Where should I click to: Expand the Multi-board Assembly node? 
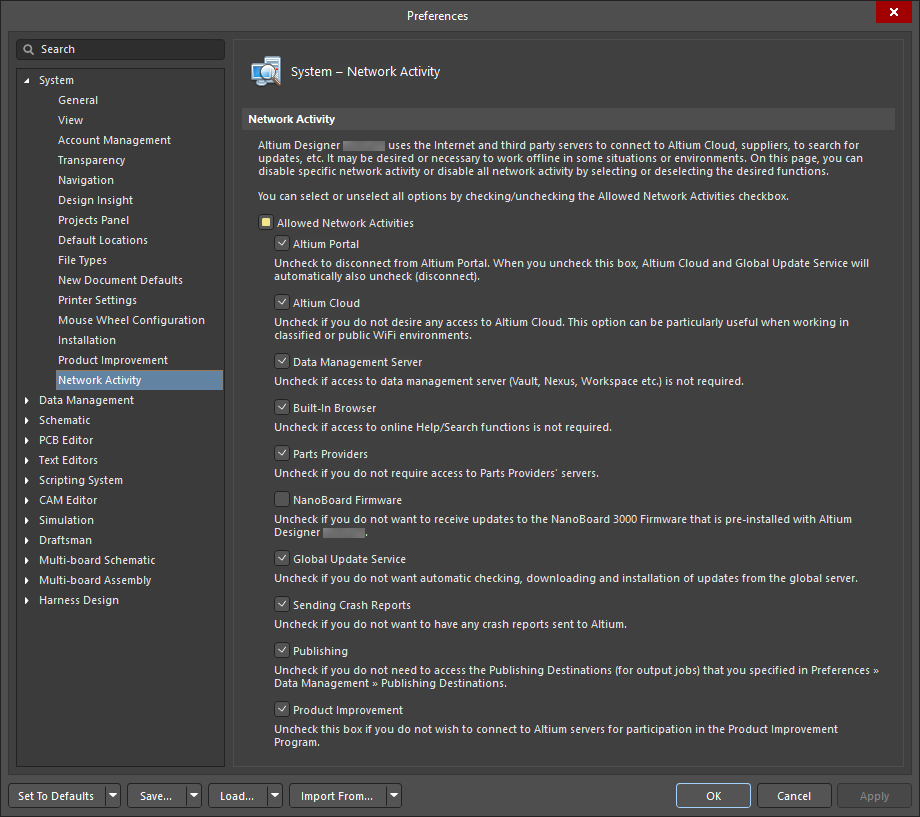click(x=26, y=580)
